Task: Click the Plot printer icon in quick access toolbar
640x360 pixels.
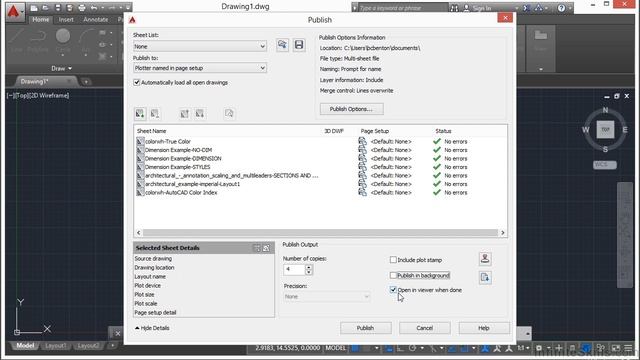Action: pos(82,8)
